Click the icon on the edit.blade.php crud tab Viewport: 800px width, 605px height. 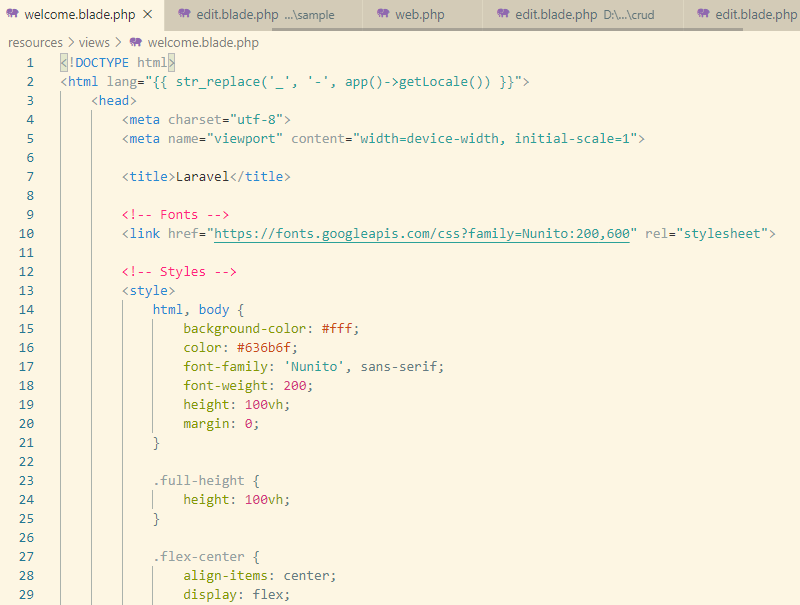[x=503, y=15]
